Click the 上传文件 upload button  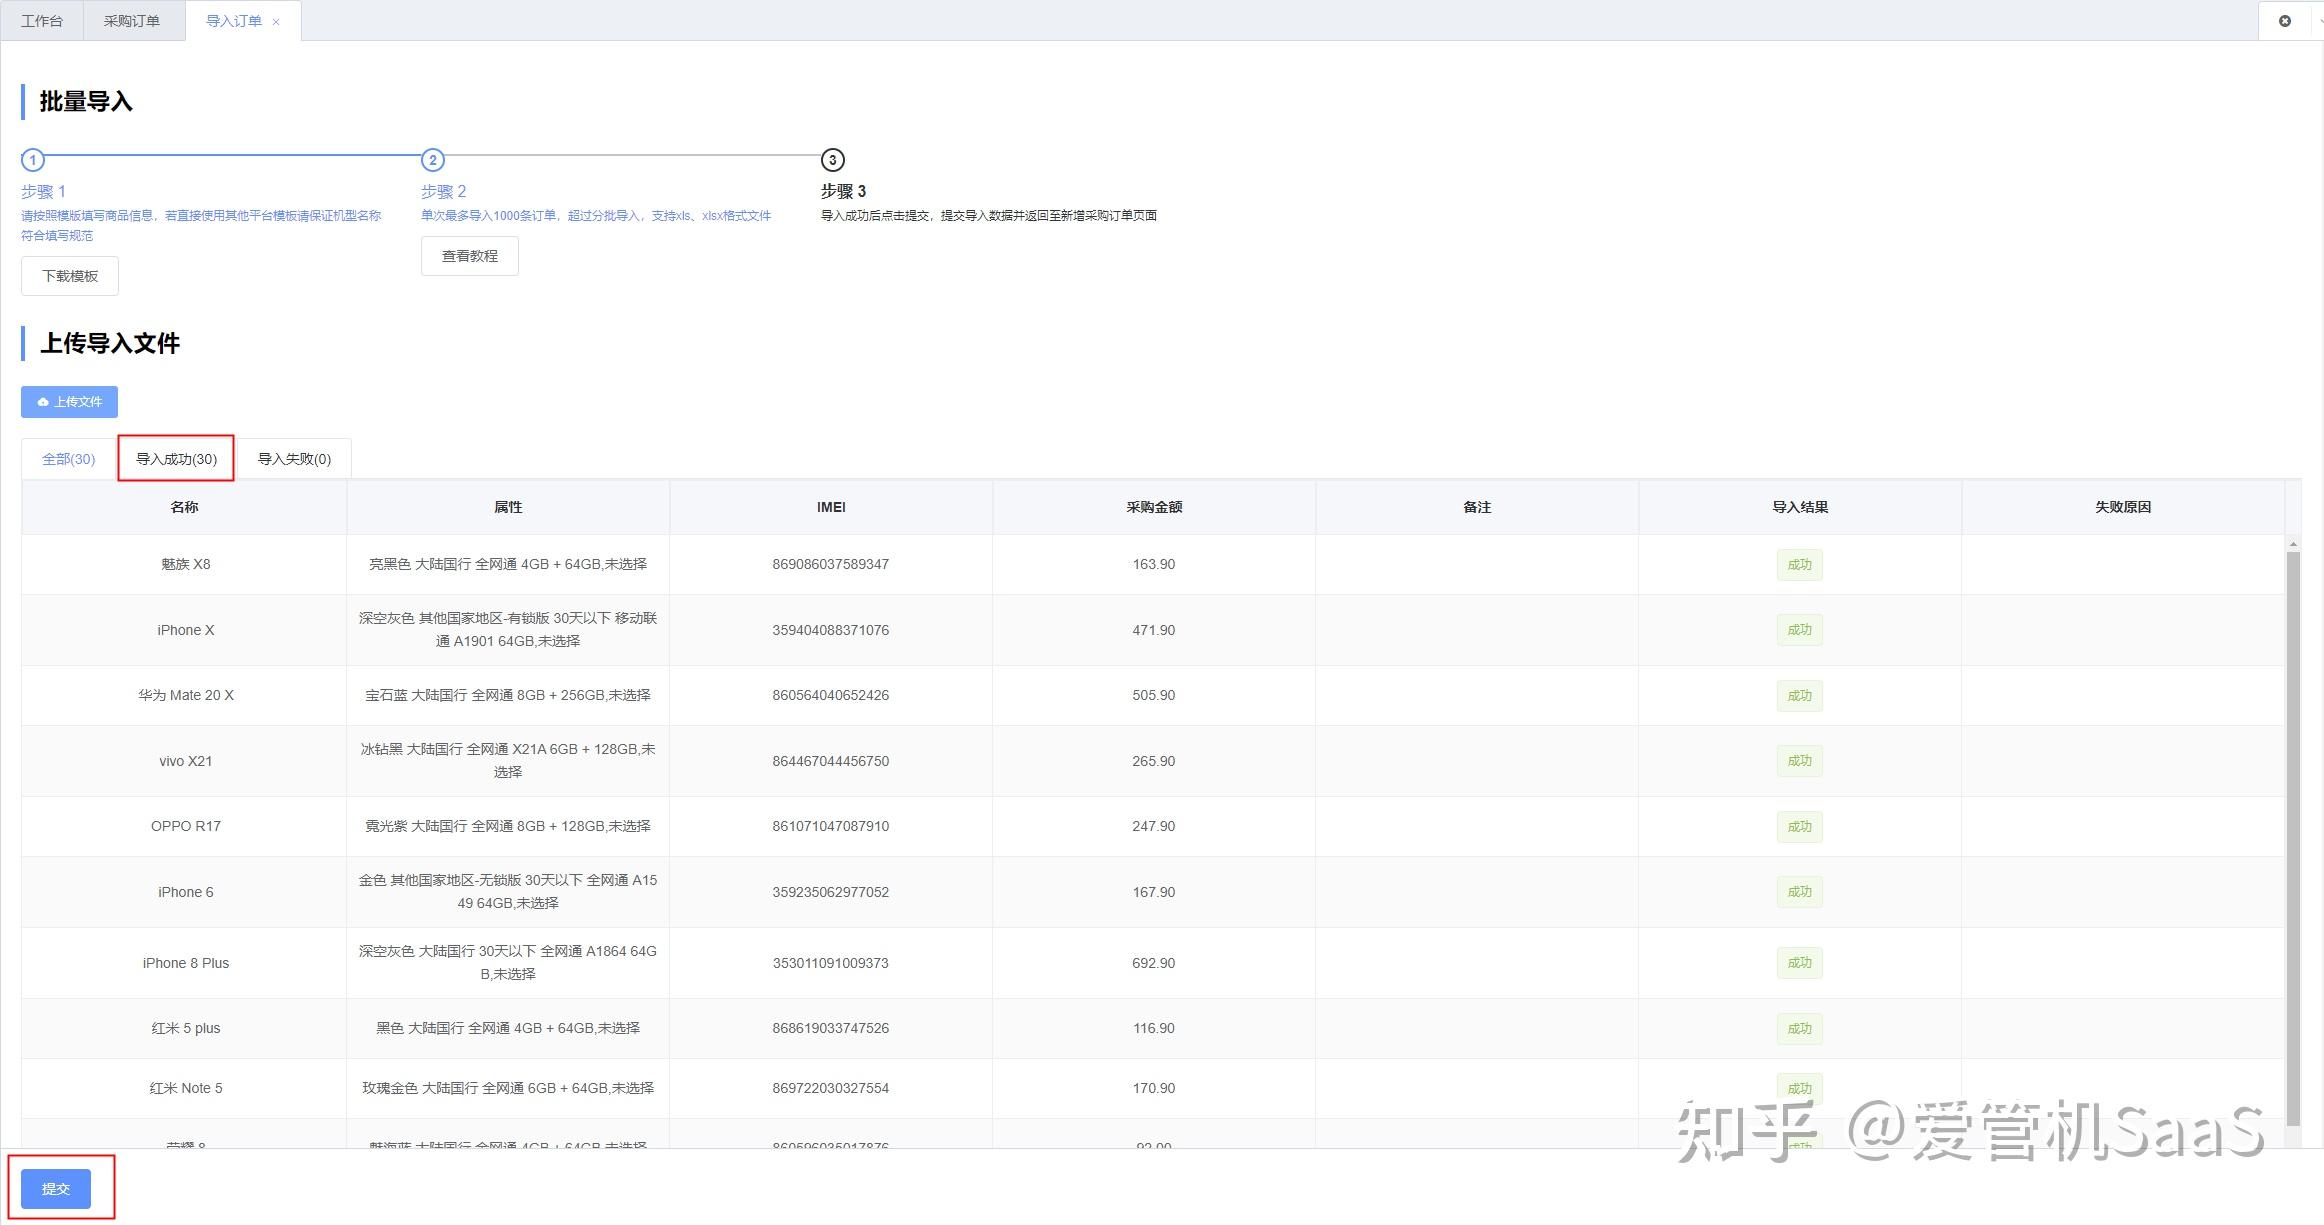pos(70,402)
